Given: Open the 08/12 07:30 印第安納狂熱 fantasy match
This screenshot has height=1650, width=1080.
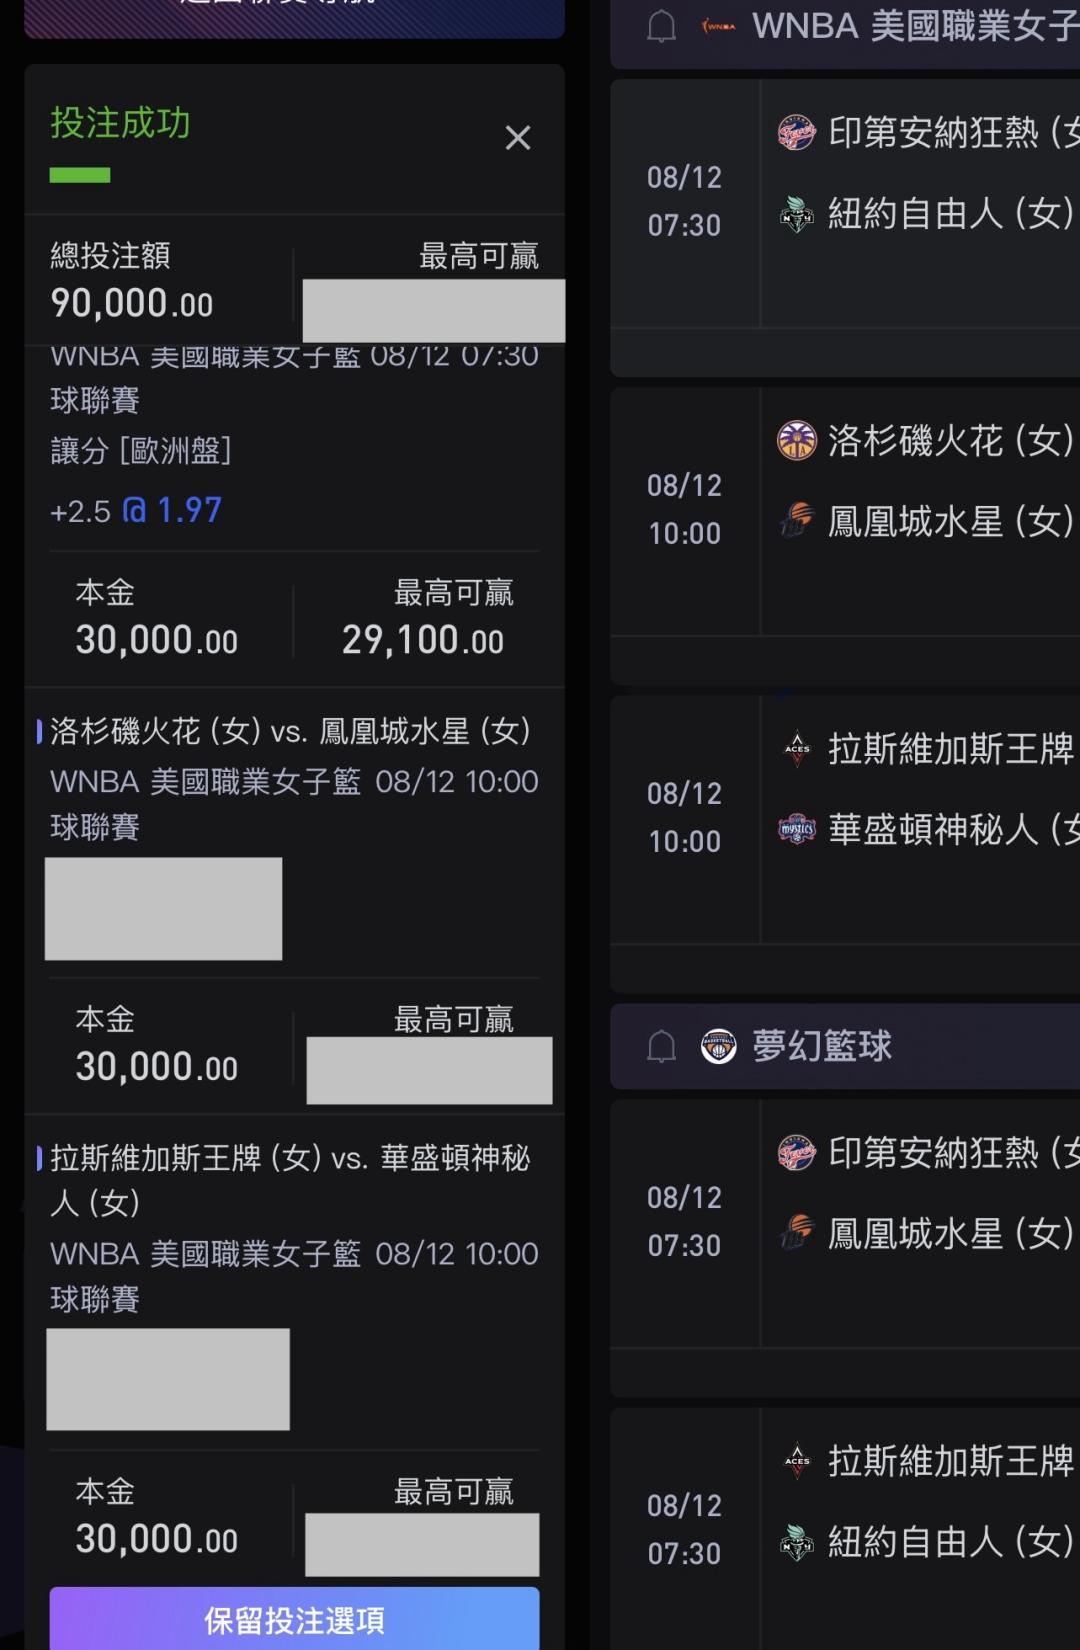Looking at the screenshot, I should click(x=845, y=1224).
